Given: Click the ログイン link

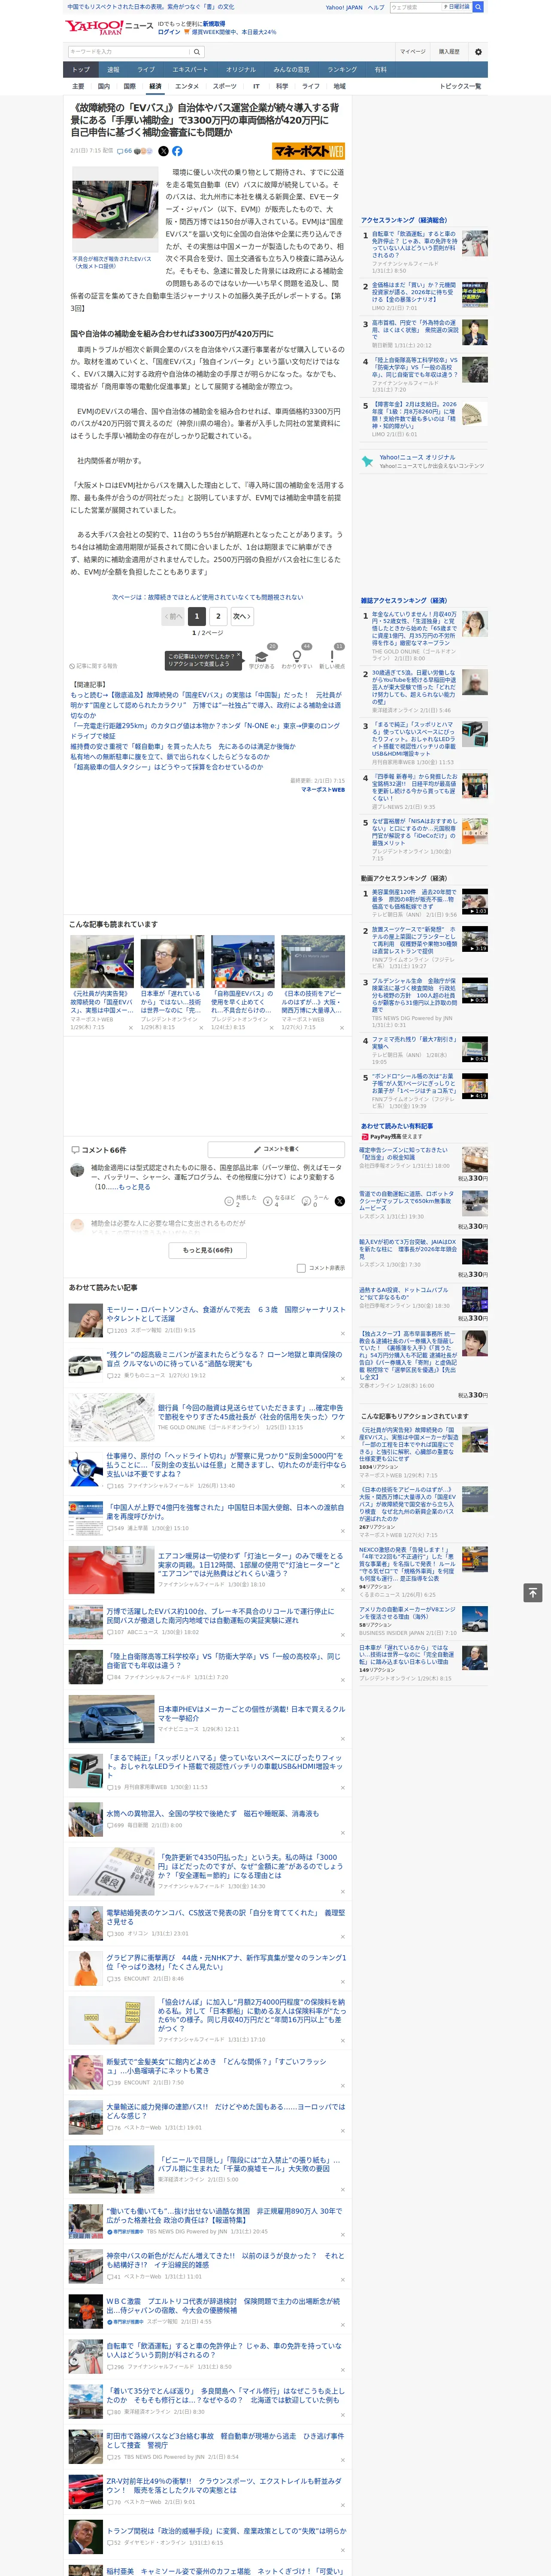Looking at the screenshot, I should (x=169, y=32).
